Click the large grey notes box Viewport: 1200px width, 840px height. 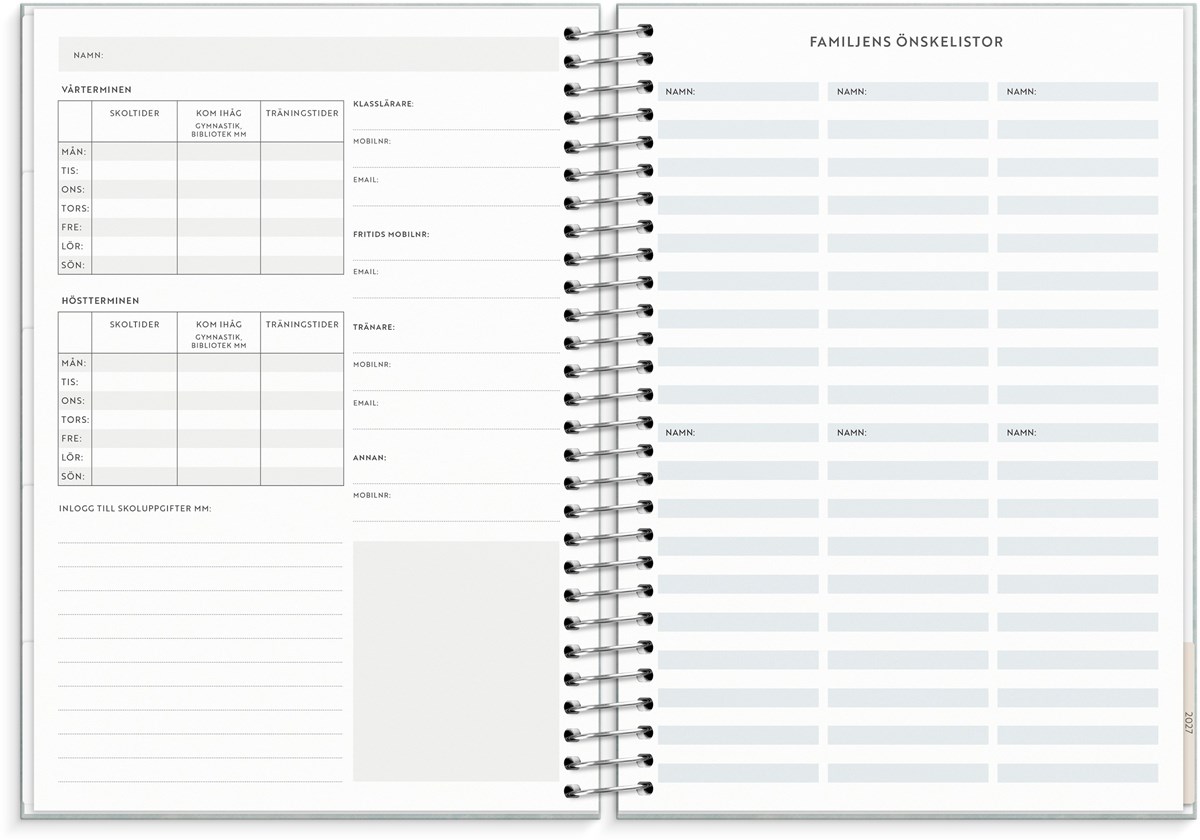pyautogui.click(x=455, y=661)
